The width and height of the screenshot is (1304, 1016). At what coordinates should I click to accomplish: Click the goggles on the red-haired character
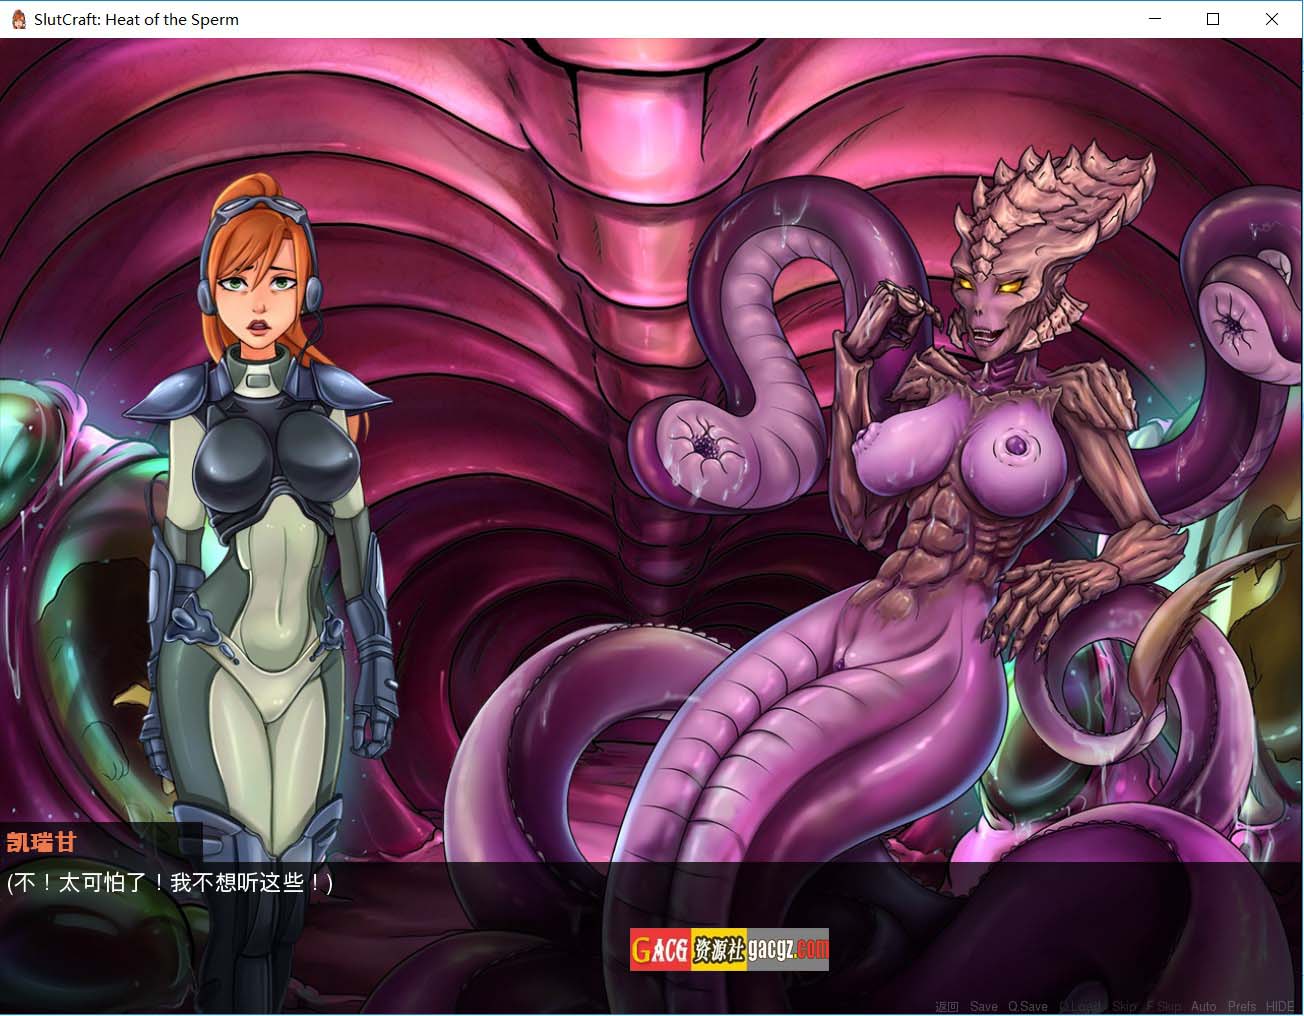point(263,208)
